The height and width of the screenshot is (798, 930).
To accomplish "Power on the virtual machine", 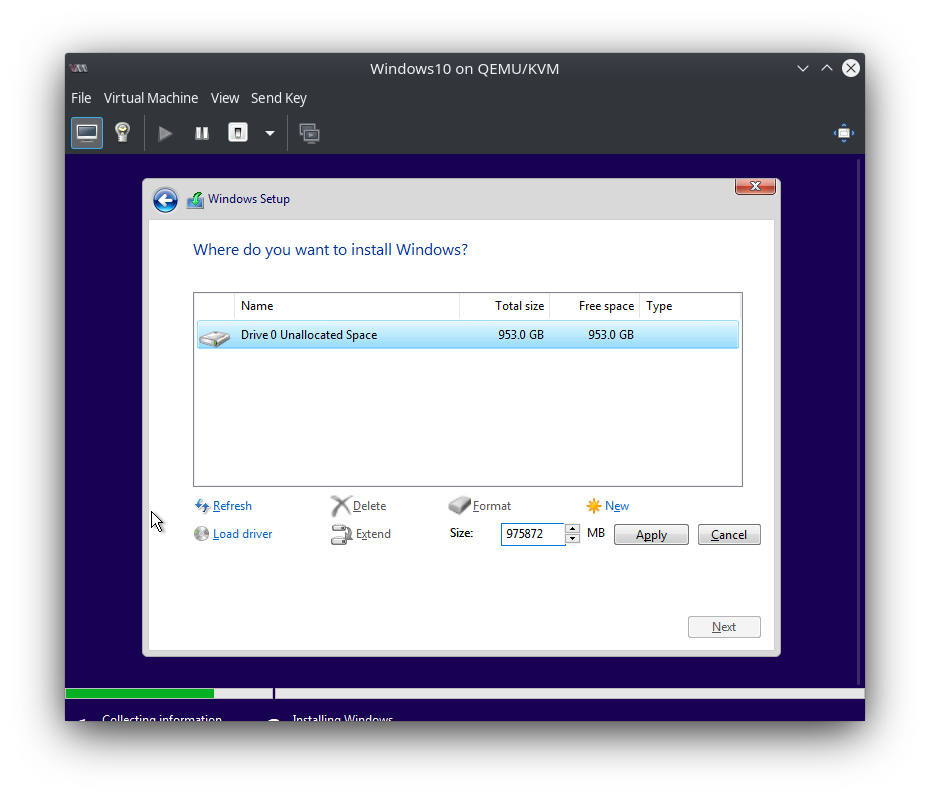I will [165, 133].
